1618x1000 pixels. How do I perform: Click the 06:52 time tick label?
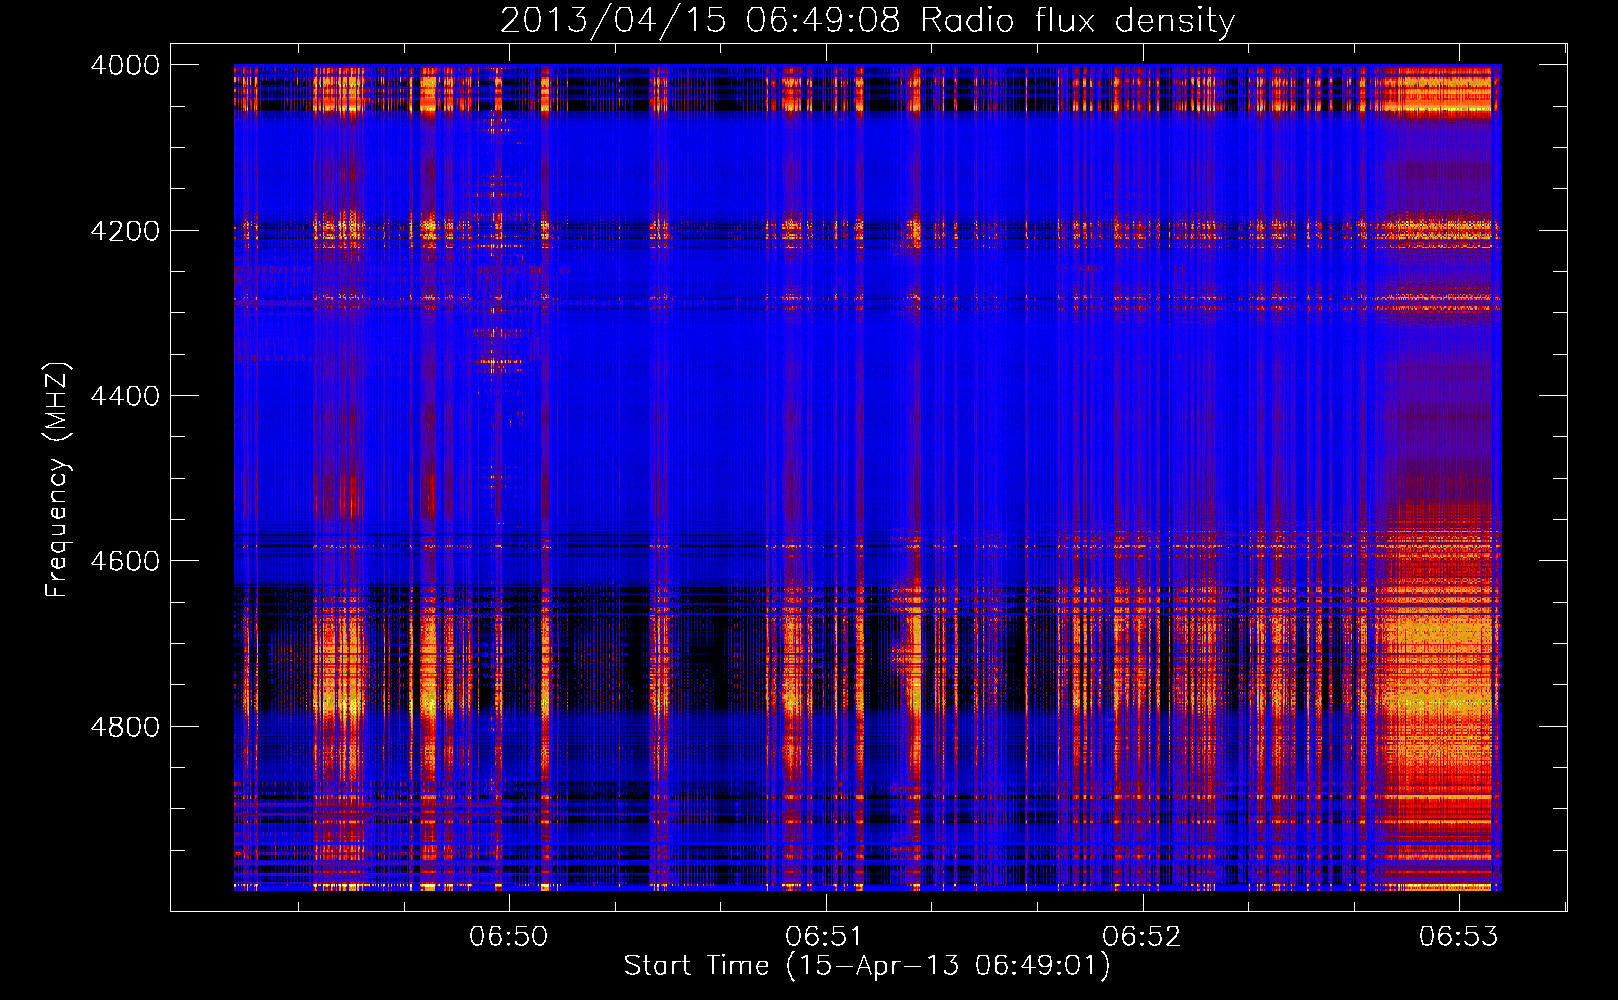[x=1142, y=936]
